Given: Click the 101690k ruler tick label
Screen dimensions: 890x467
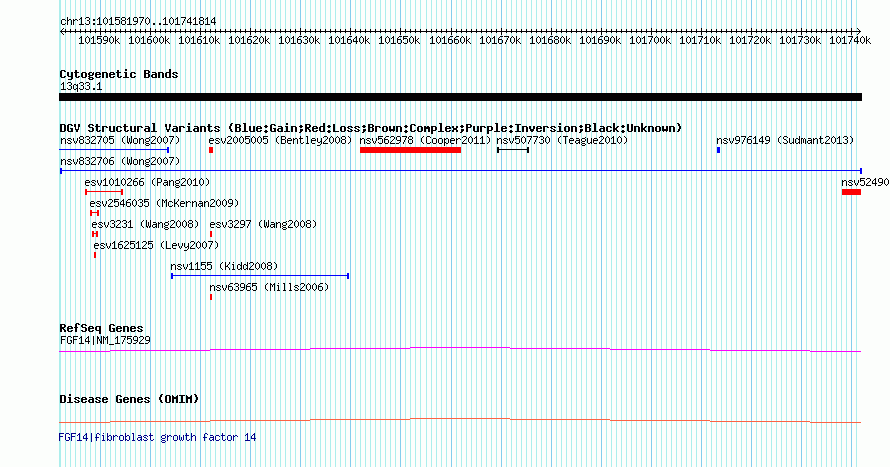Looking at the screenshot, I should [600, 40].
